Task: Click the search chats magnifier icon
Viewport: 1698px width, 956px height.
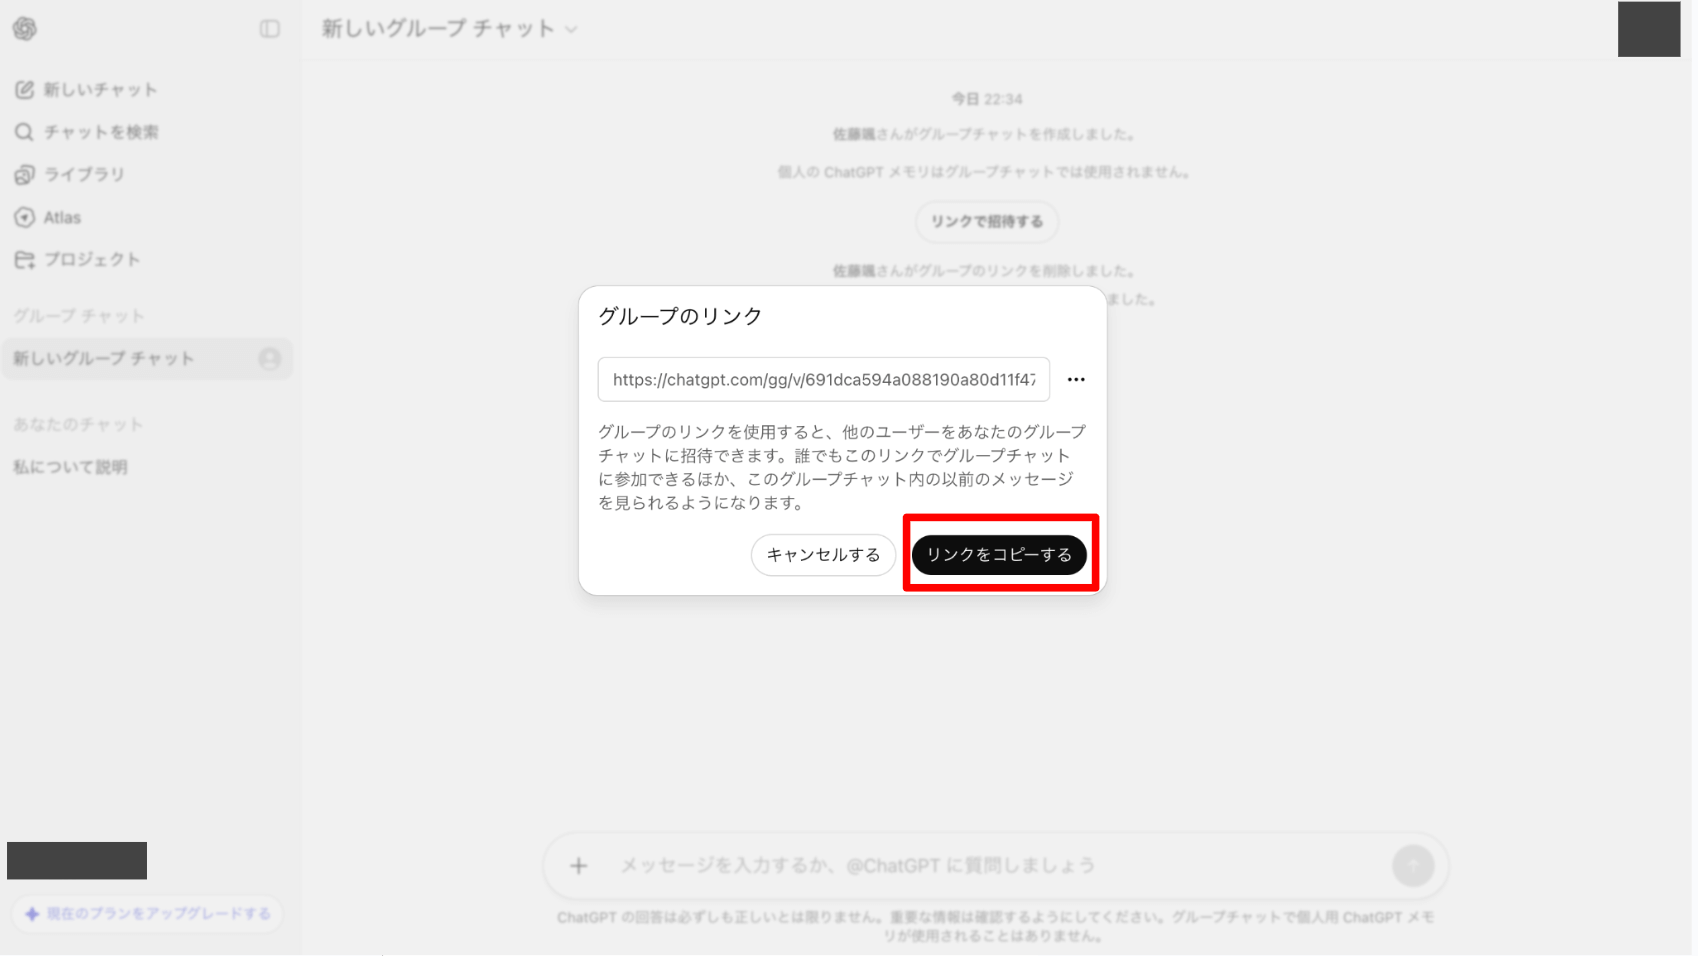Action: 24,132
